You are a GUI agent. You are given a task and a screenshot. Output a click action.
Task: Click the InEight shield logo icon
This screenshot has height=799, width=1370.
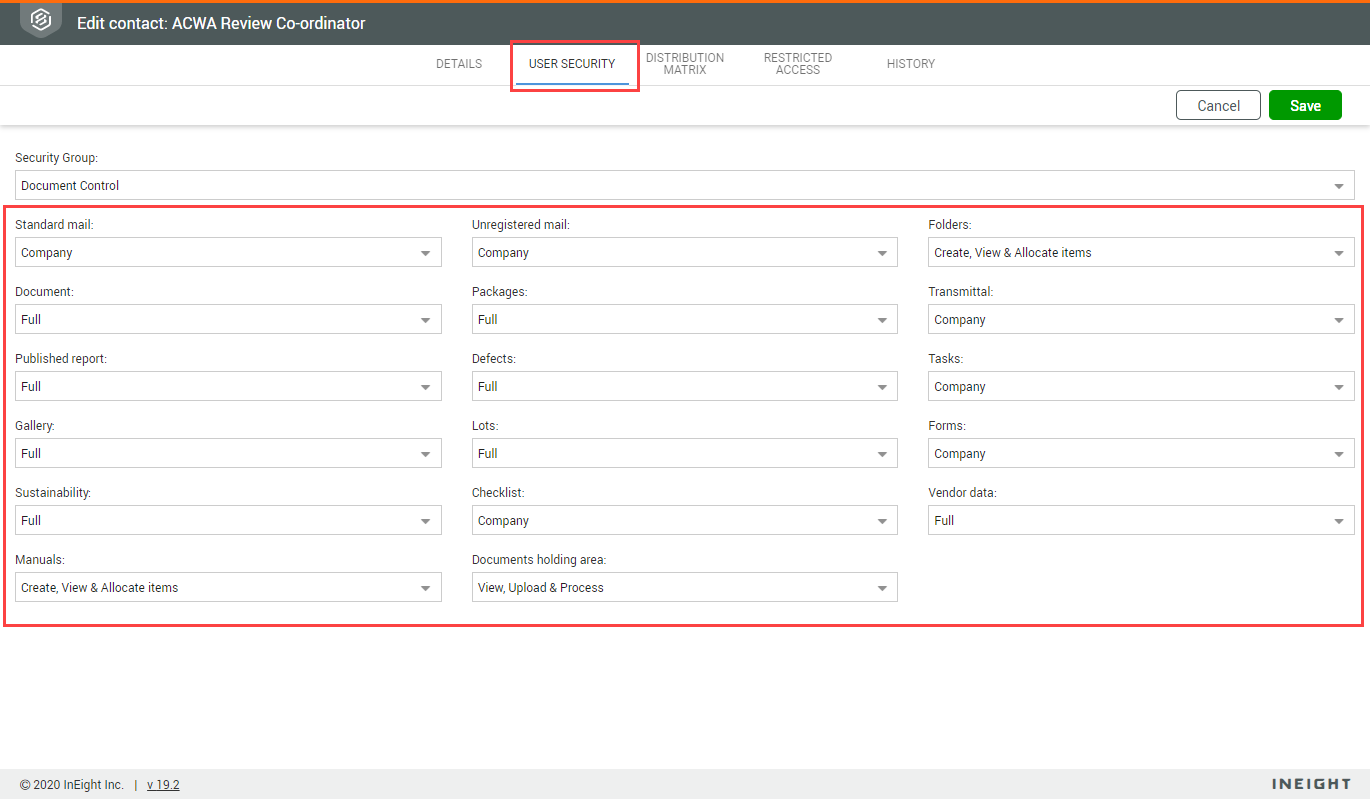[41, 21]
